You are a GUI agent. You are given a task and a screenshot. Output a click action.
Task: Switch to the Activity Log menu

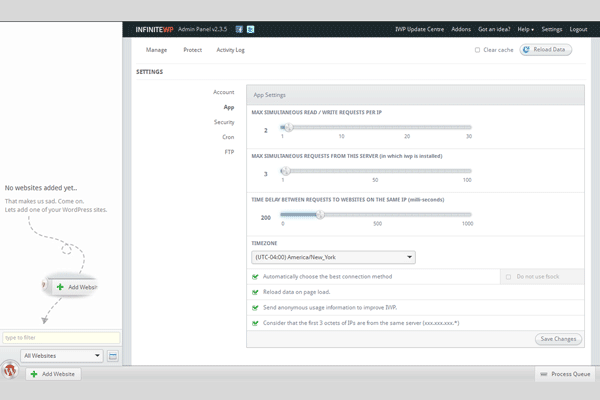230,49
